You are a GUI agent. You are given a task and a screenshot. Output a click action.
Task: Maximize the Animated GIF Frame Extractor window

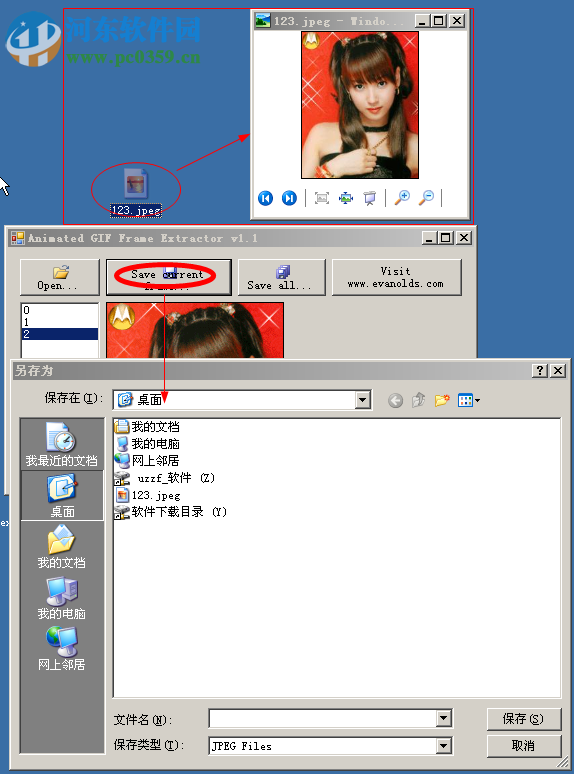pyautogui.click(x=446, y=238)
